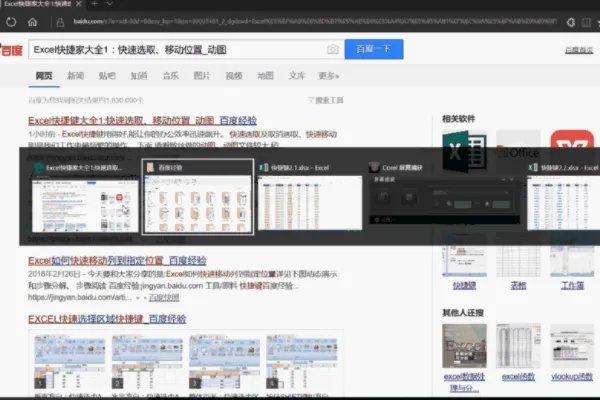The height and width of the screenshot is (400, 600).
Task: Click result thumbnail numbered 2
Action: tap(147, 362)
